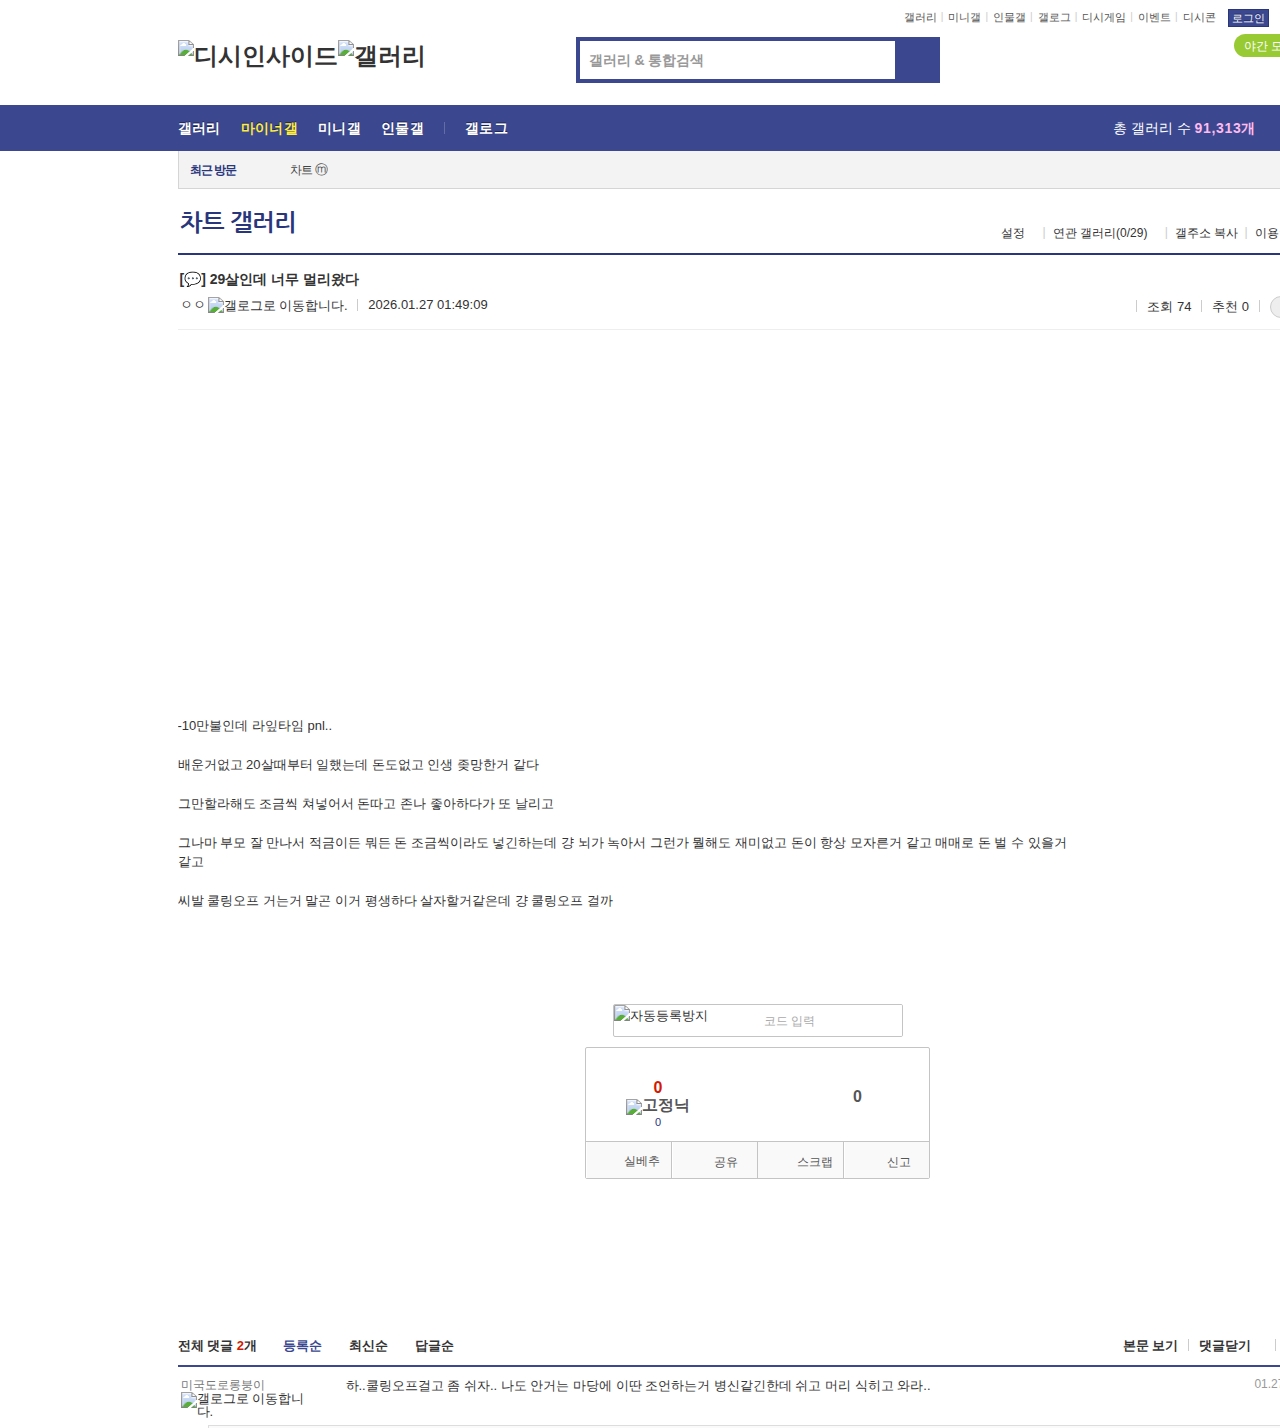Click the 갤러리 logo image beside DCInside
Screen dimensions: 1280x1428
(x=381, y=55)
